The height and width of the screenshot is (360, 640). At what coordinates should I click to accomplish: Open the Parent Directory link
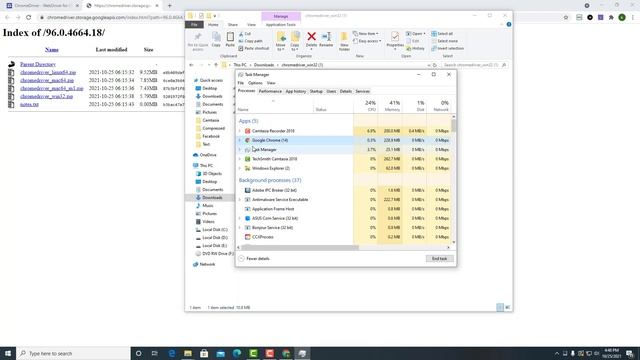(x=38, y=64)
